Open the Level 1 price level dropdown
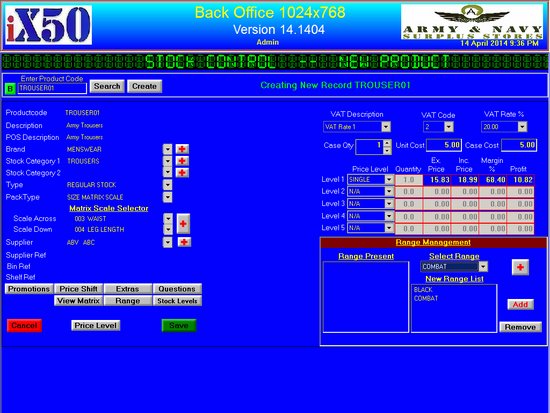This screenshot has width=550, height=413. 389,180
